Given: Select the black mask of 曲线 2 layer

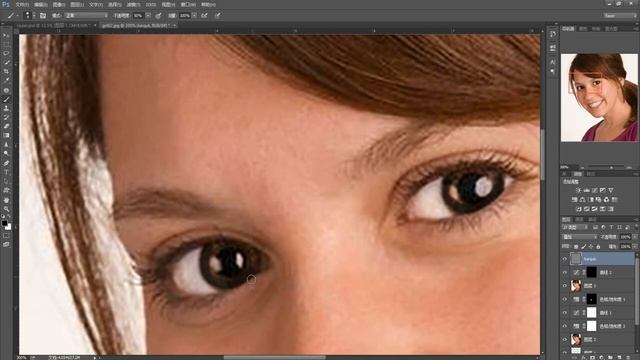Looking at the screenshot, I should (591, 272).
